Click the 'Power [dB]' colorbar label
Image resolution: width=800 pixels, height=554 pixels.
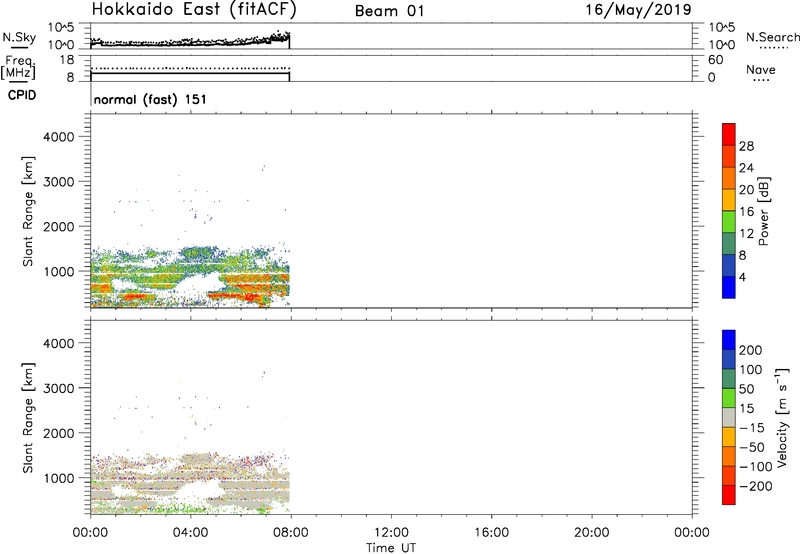pyautogui.click(x=763, y=211)
